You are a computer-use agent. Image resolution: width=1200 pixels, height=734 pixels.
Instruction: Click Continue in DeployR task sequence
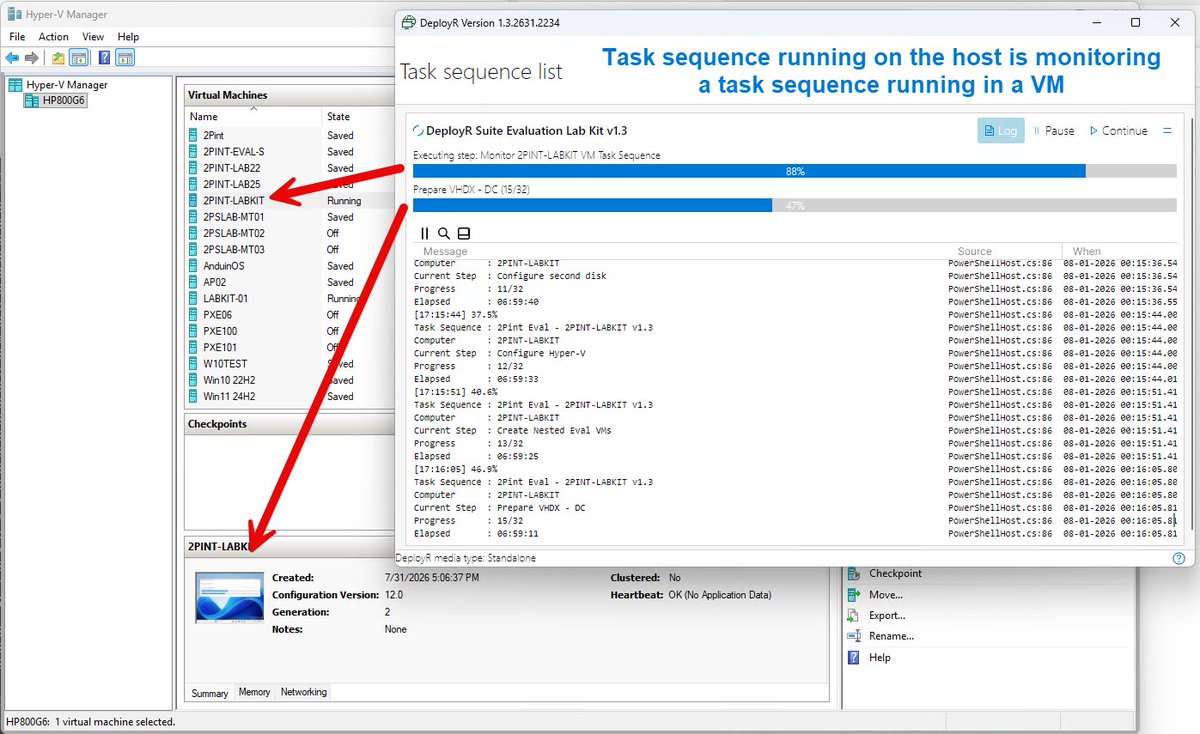(x=1119, y=131)
